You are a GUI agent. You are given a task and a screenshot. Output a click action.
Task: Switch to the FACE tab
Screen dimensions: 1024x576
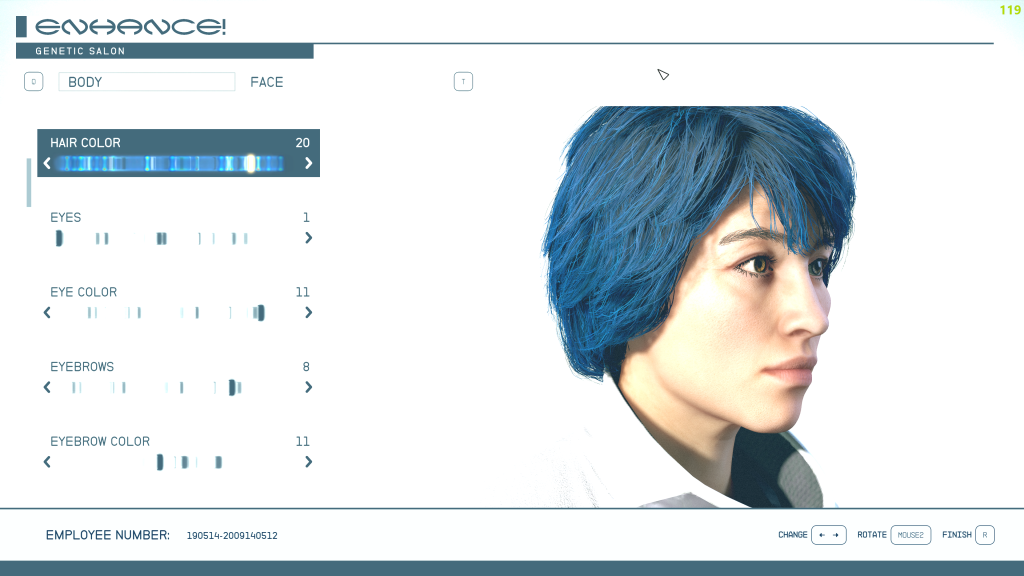266,82
